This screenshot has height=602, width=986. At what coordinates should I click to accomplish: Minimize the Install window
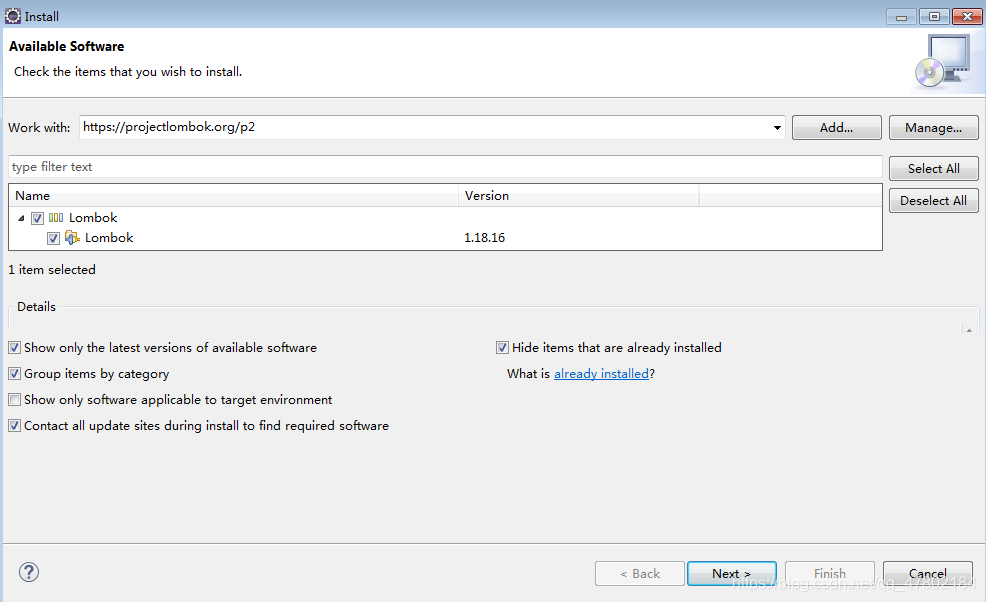901,17
